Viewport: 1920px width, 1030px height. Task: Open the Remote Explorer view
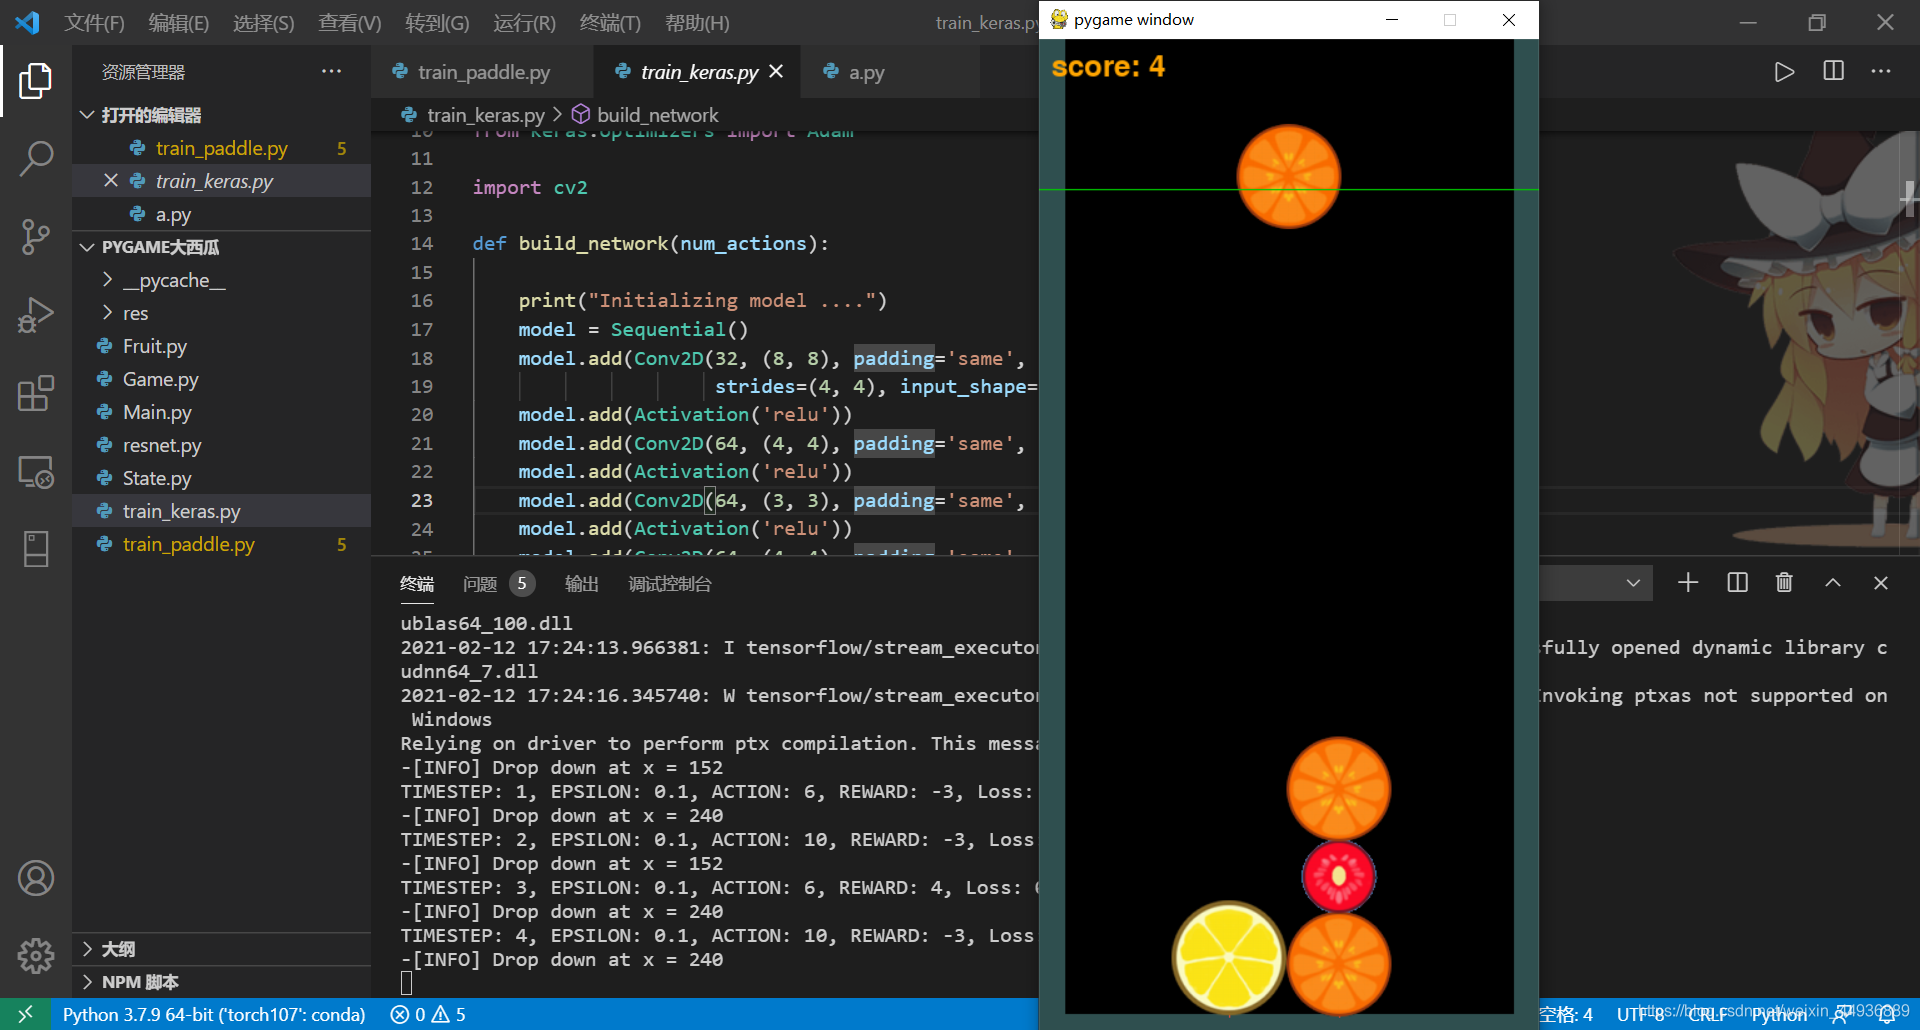[36, 471]
